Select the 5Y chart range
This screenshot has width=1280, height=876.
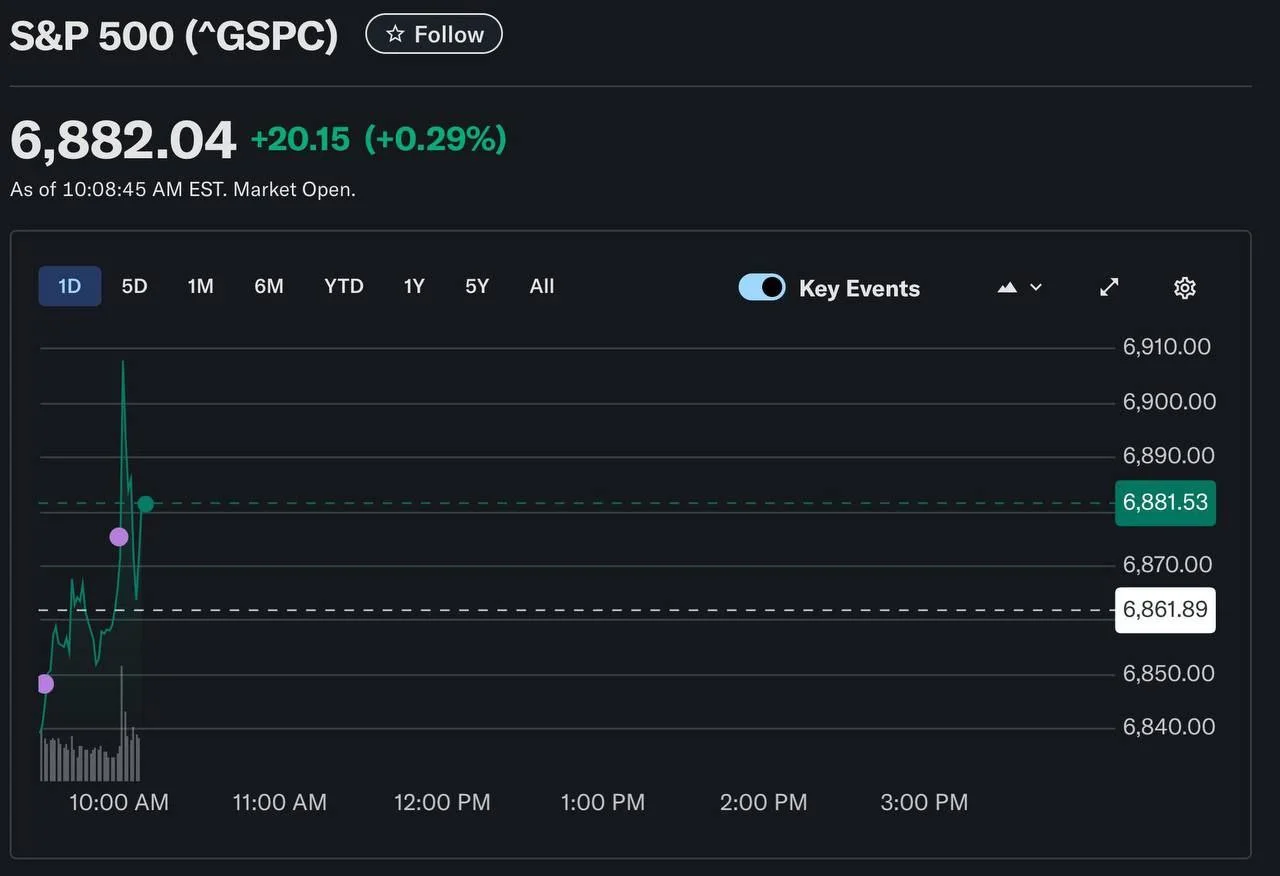pos(477,286)
